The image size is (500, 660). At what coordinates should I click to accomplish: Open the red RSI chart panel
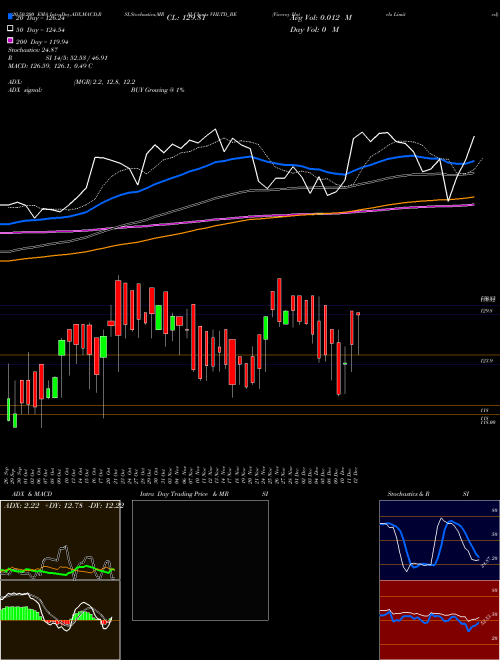coord(439,620)
